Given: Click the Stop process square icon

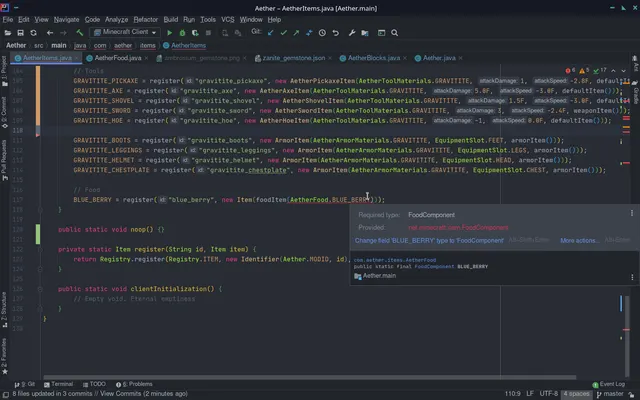Looking at the screenshot, I should point(209,33).
